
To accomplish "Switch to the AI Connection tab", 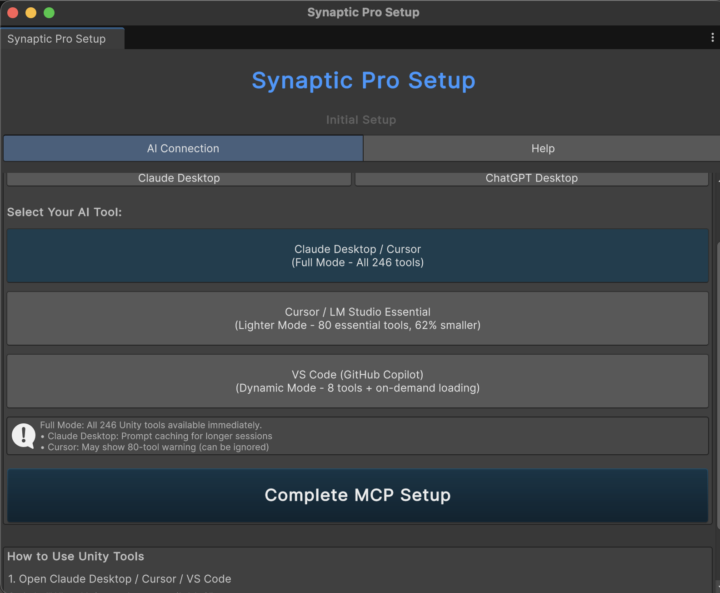I will point(183,148).
